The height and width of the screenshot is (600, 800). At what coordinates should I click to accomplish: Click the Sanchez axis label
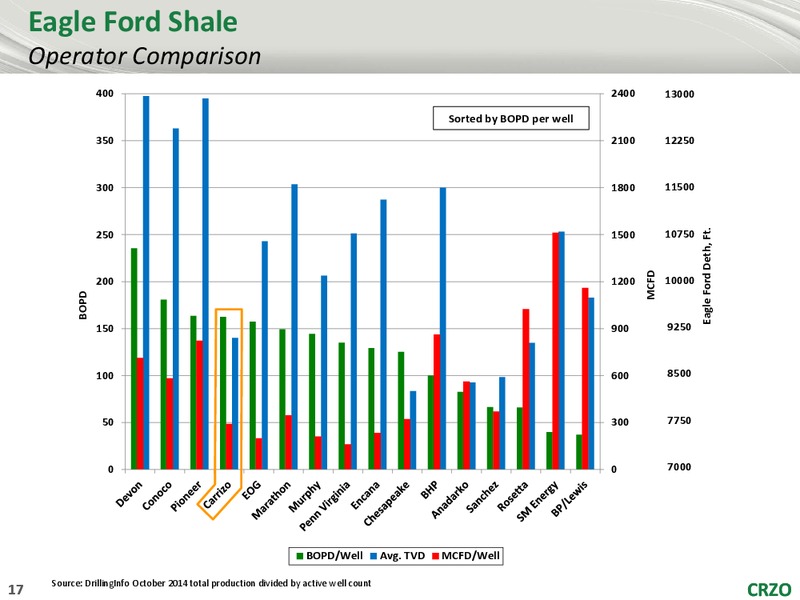[482, 496]
